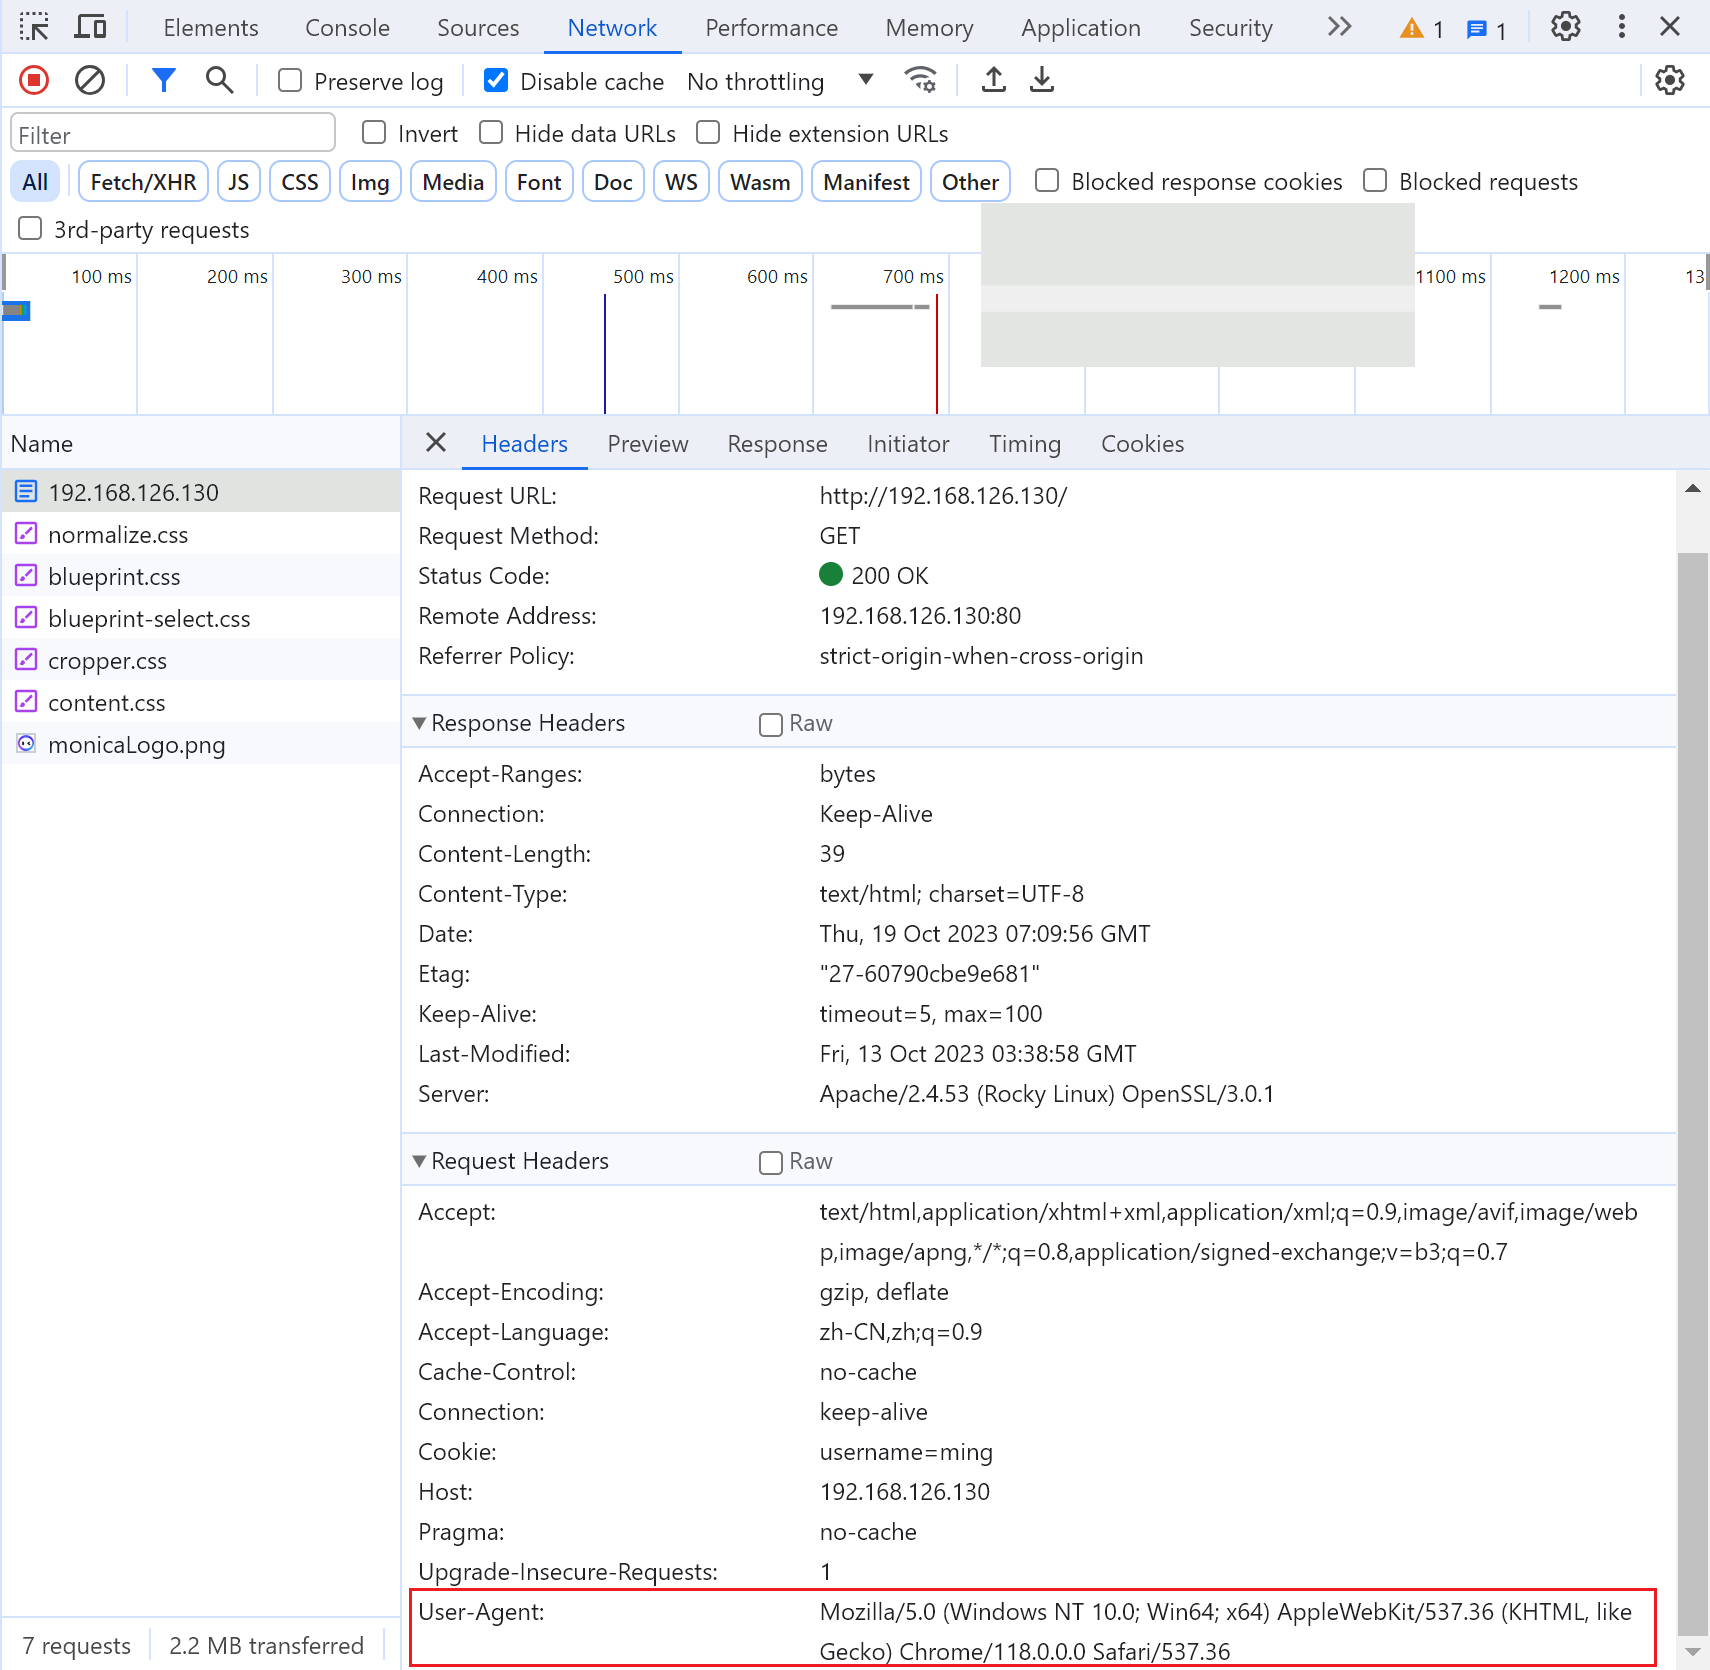Clear the network log
The height and width of the screenshot is (1670, 1710).
90,80
